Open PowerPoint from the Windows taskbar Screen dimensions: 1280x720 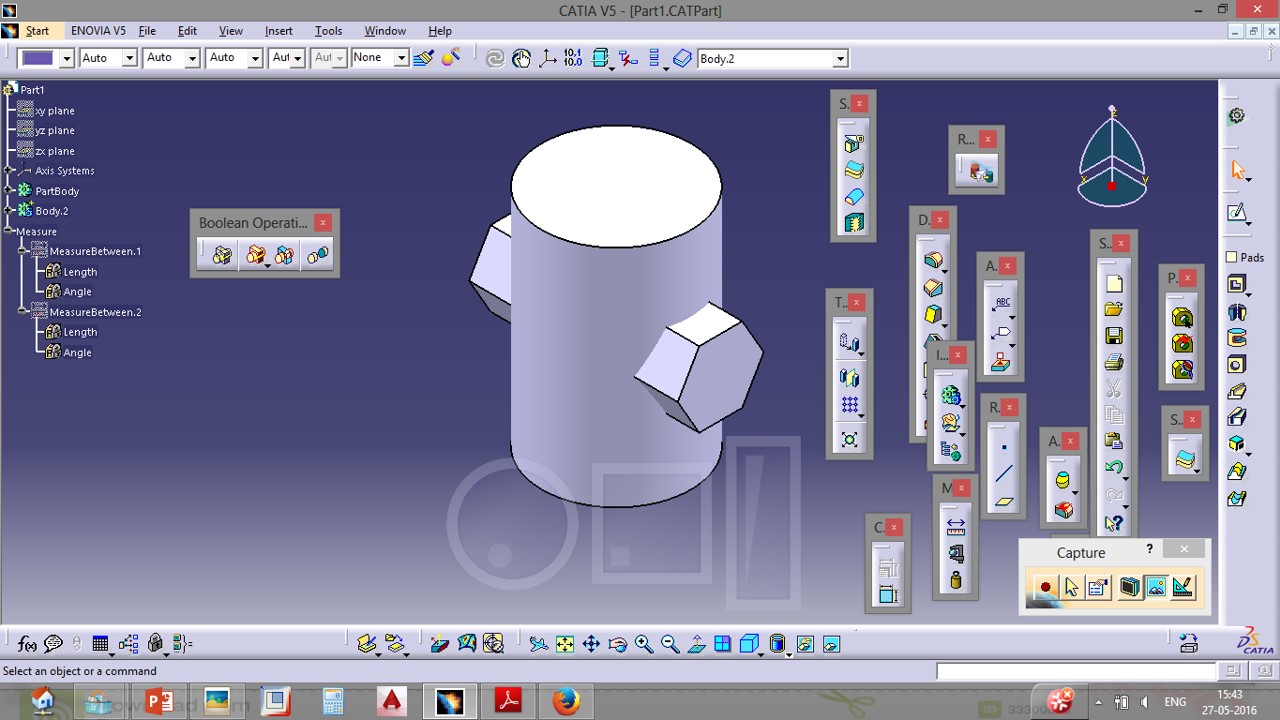tap(160, 701)
